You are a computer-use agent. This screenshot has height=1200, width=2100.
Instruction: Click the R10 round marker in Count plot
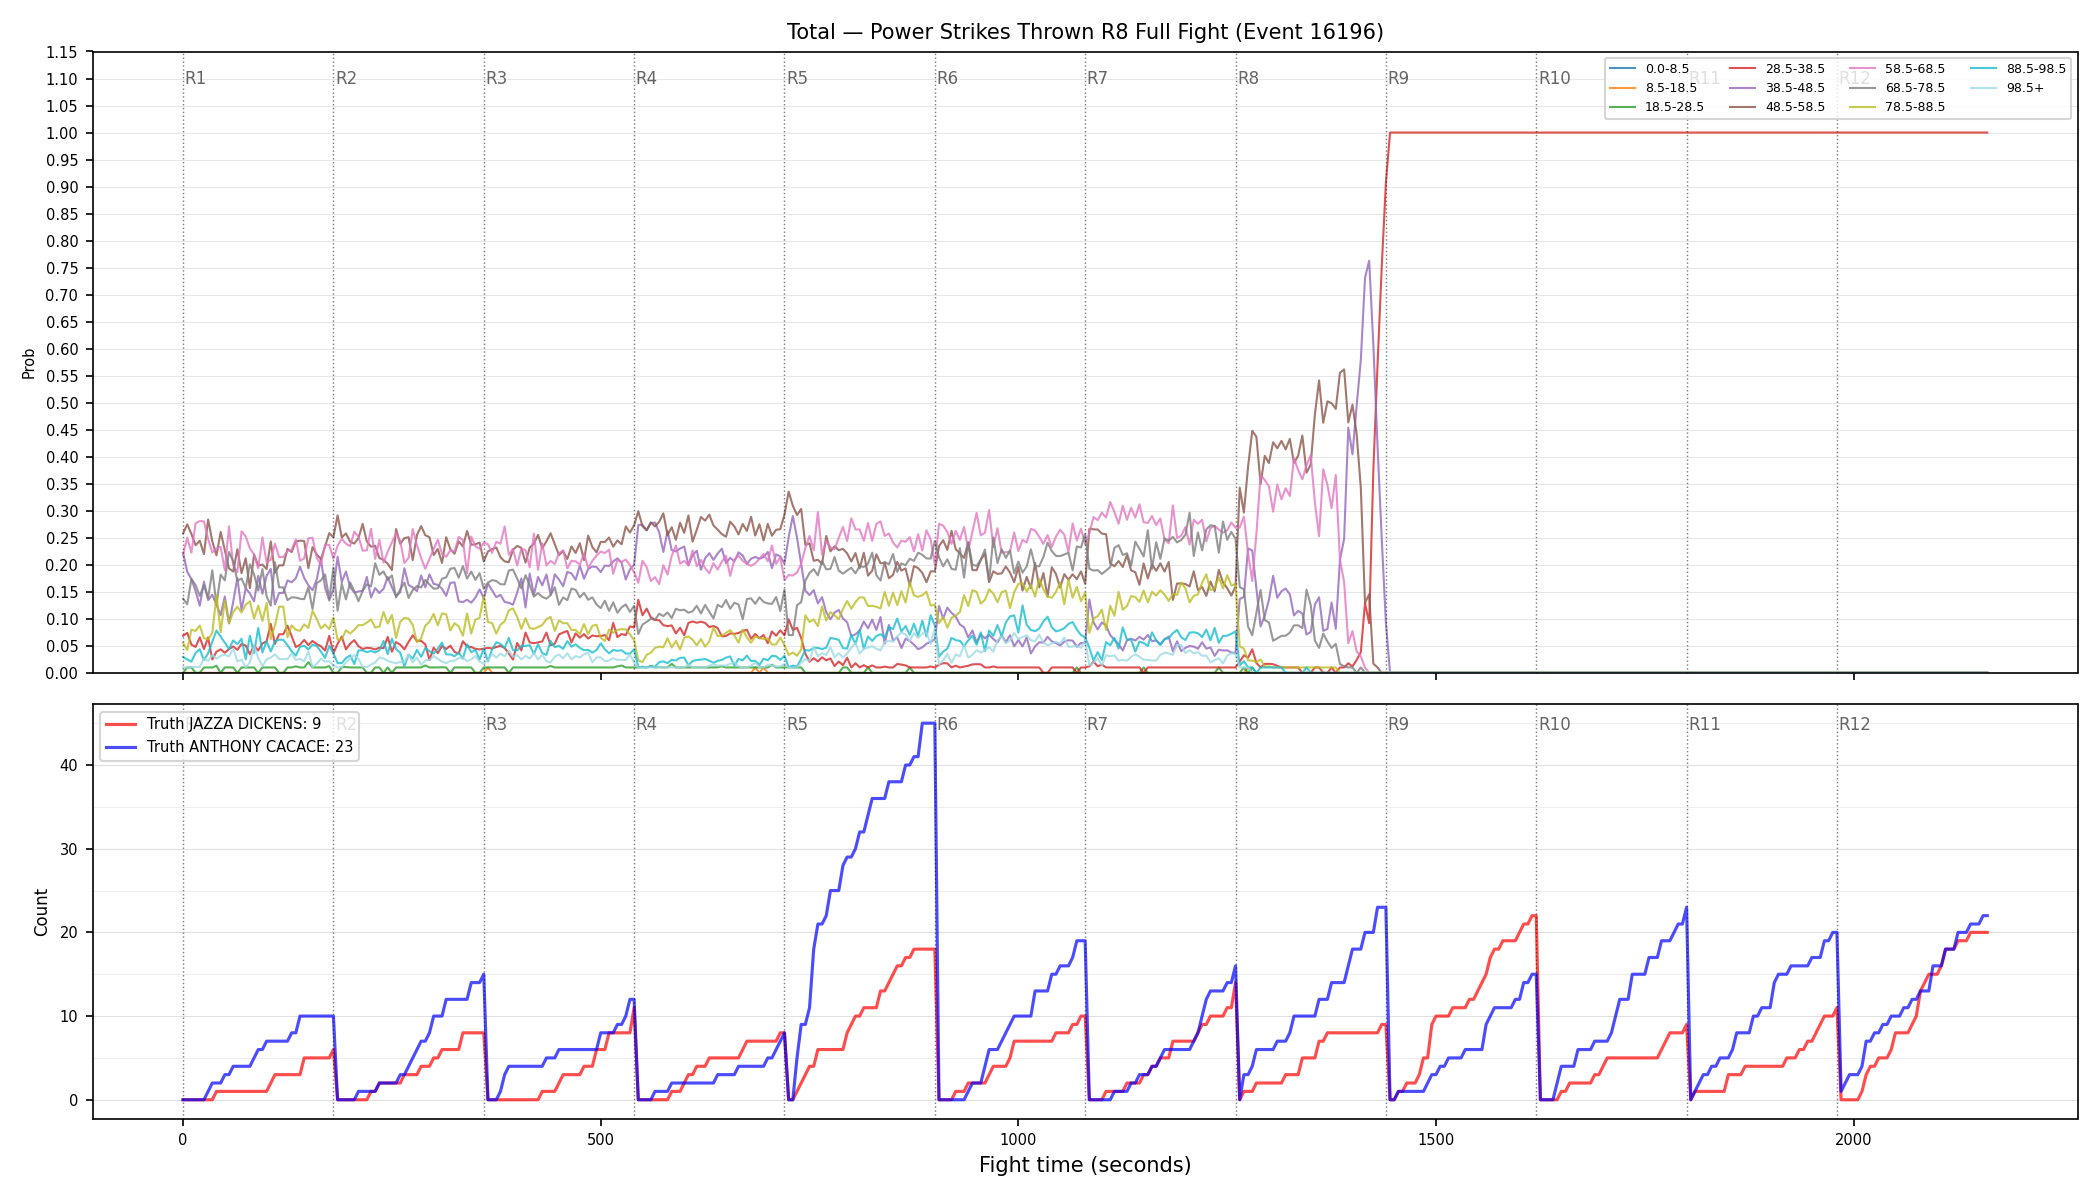point(1555,724)
